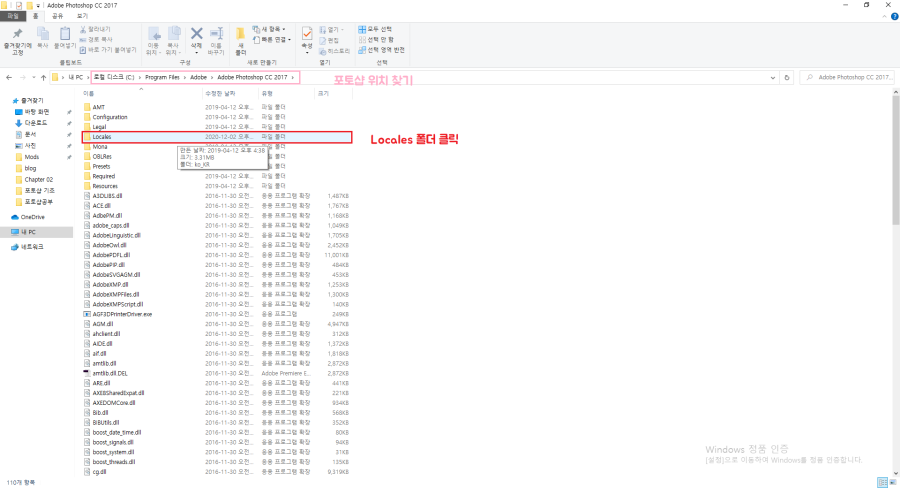Select 네트워크 in the navigation pane
The width and height of the screenshot is (900, 488).
point(28,247)
